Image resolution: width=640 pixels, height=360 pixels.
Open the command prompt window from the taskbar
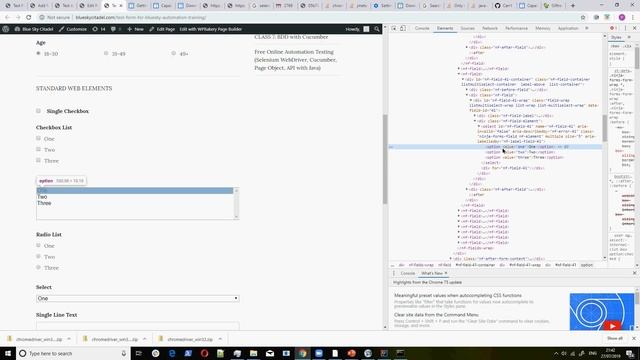[400, 353]
